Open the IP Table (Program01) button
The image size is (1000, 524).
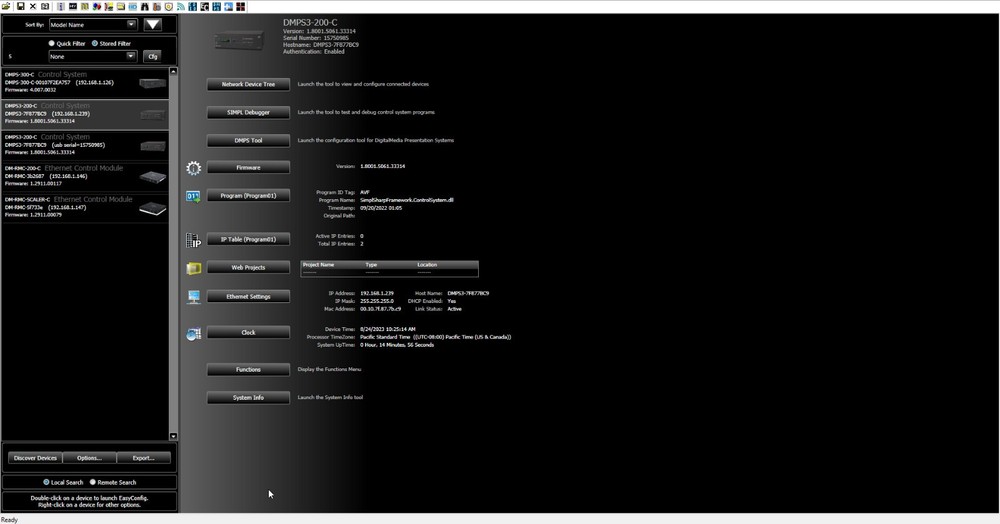pos(248,239)
